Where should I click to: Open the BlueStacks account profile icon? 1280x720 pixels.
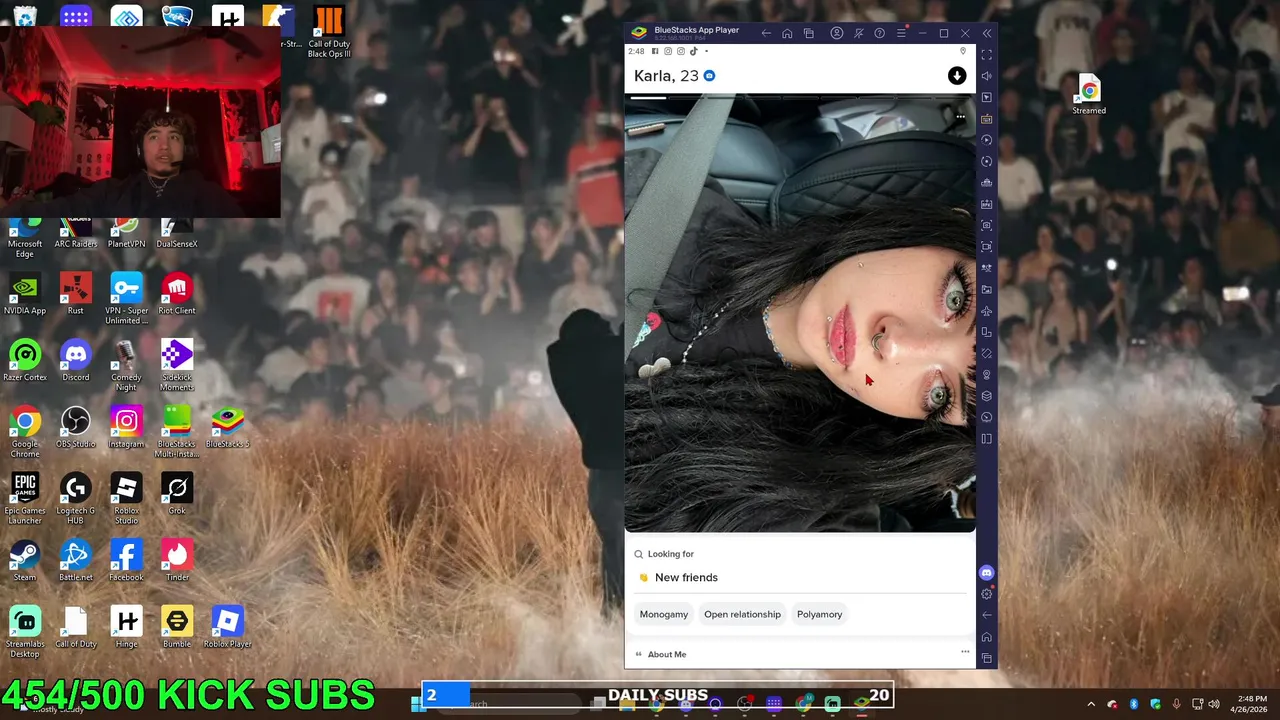[x=837, y=33]
